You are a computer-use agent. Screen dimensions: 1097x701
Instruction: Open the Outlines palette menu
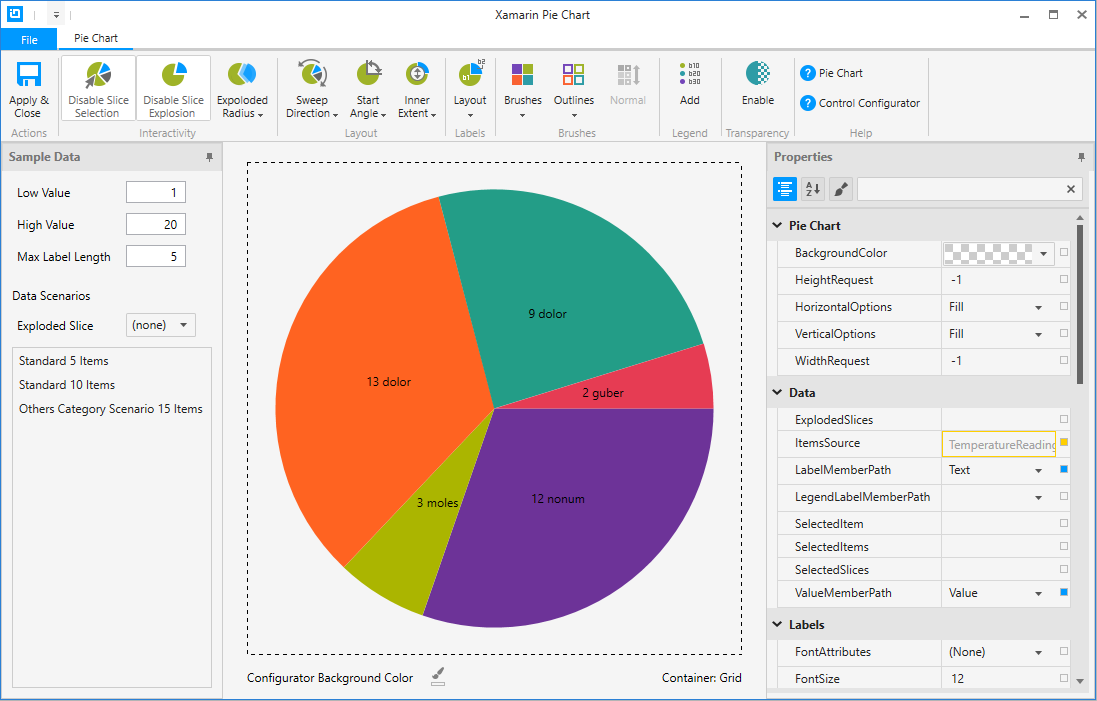tap(574, 89)
